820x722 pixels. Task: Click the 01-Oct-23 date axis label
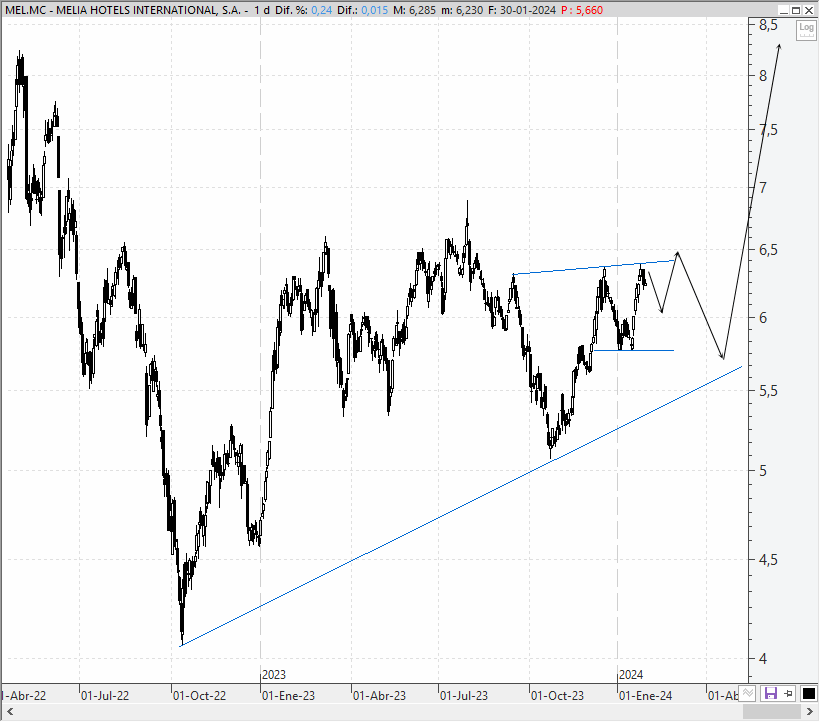point(557,696)
